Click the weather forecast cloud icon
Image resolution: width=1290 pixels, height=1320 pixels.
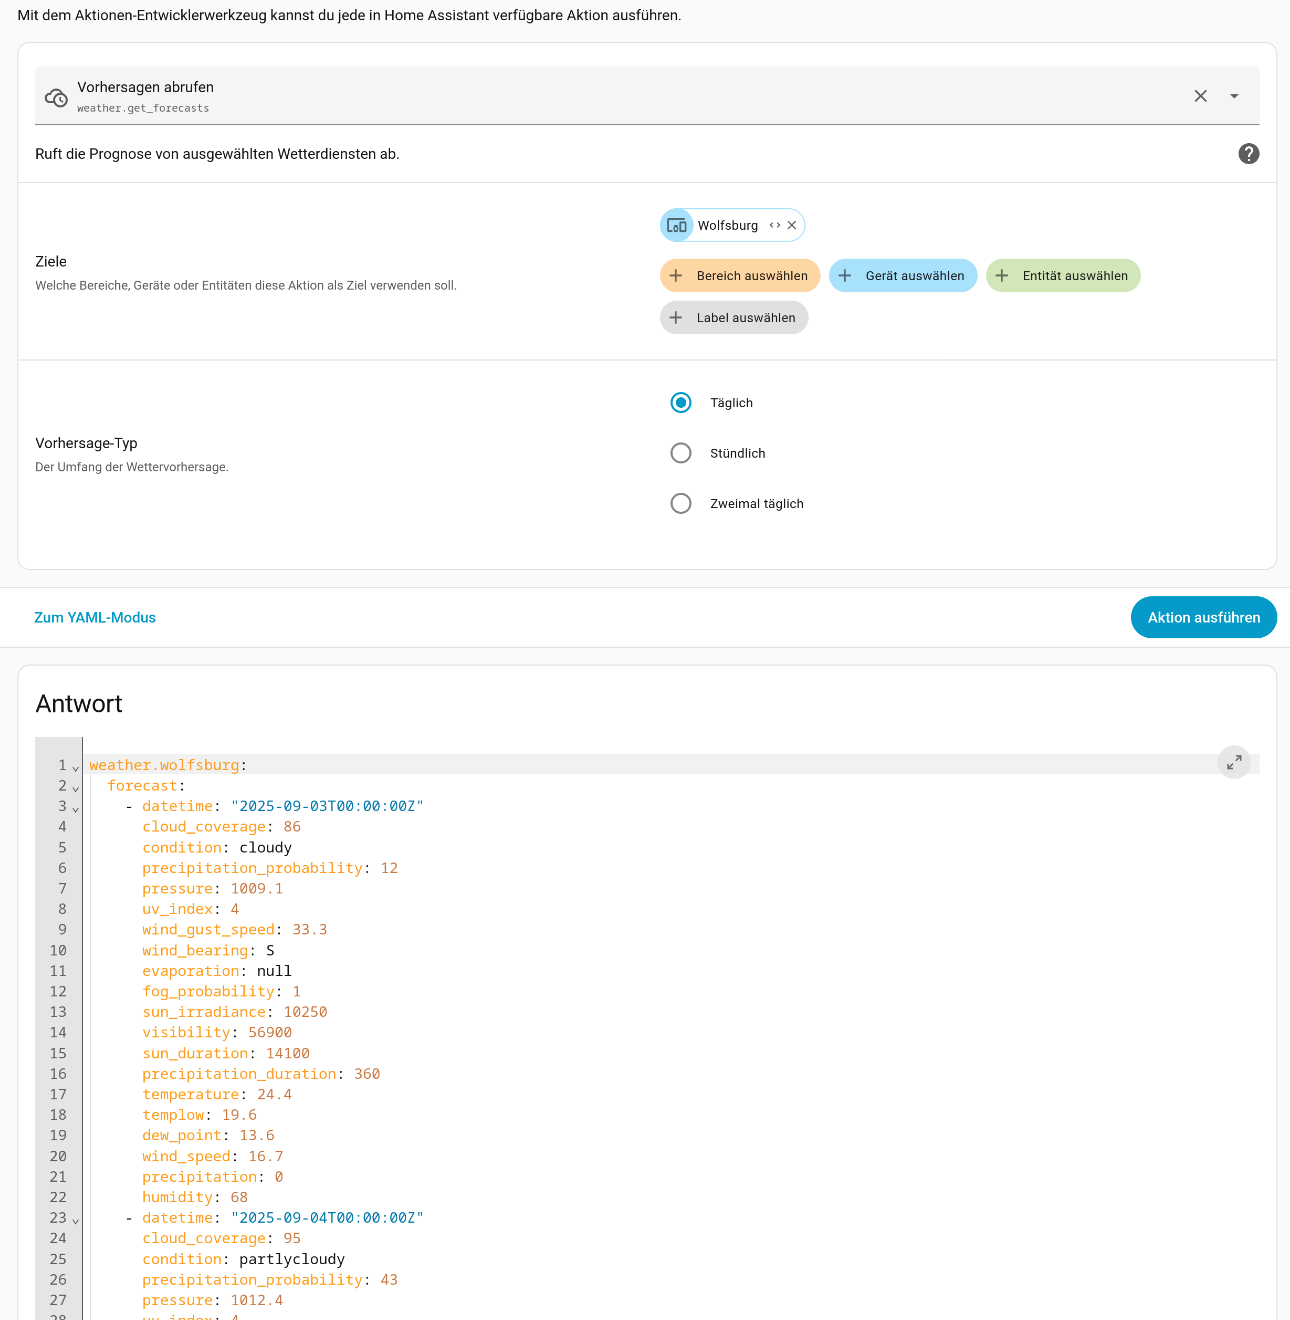click(56, 97)
